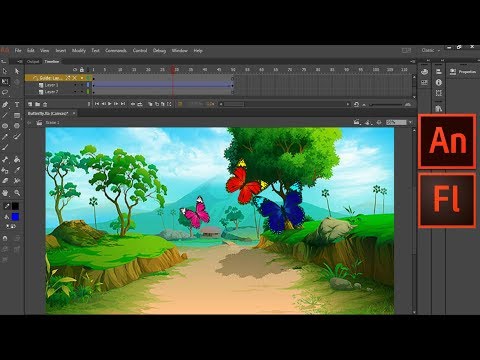Expand the stage zoom percentage dropdown
The image size is (480, 360).
click(x=411, y=123)
